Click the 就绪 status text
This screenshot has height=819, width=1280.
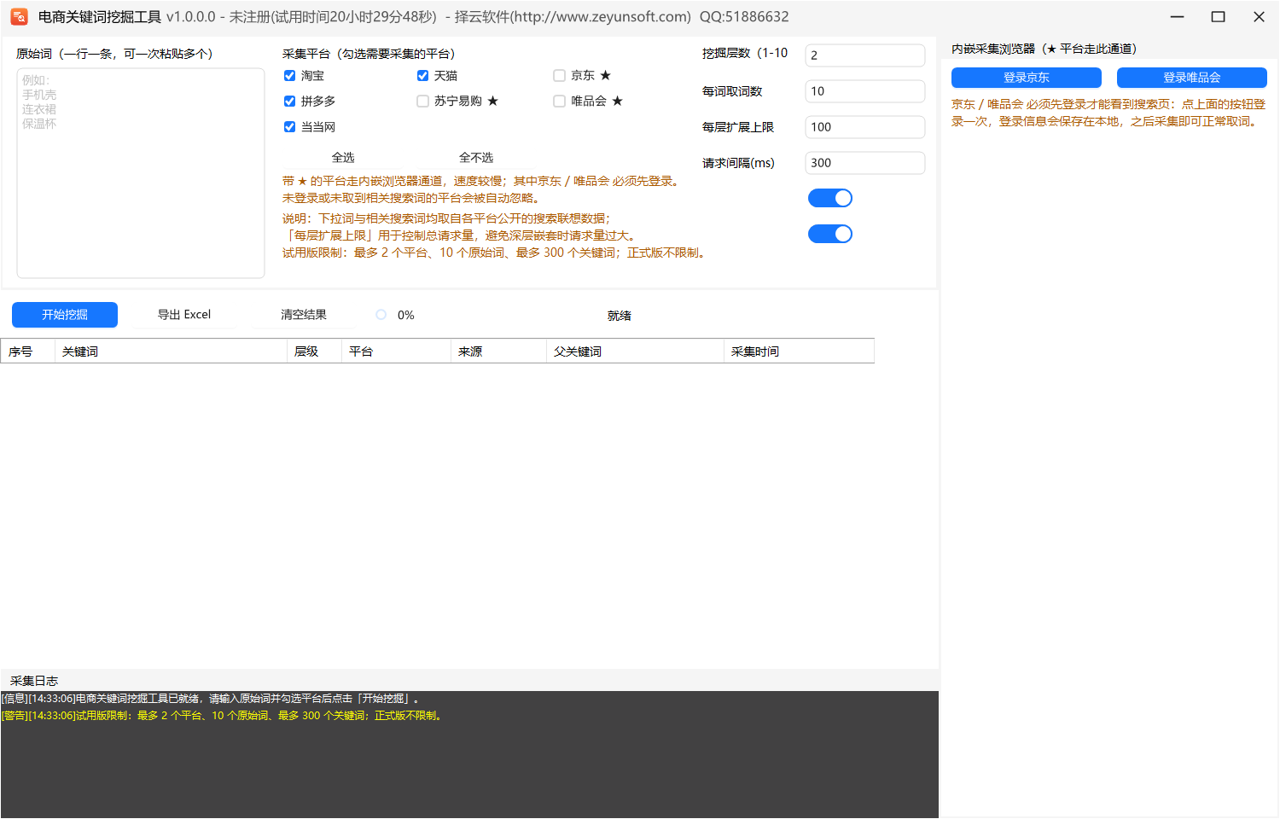click(619, 316)
